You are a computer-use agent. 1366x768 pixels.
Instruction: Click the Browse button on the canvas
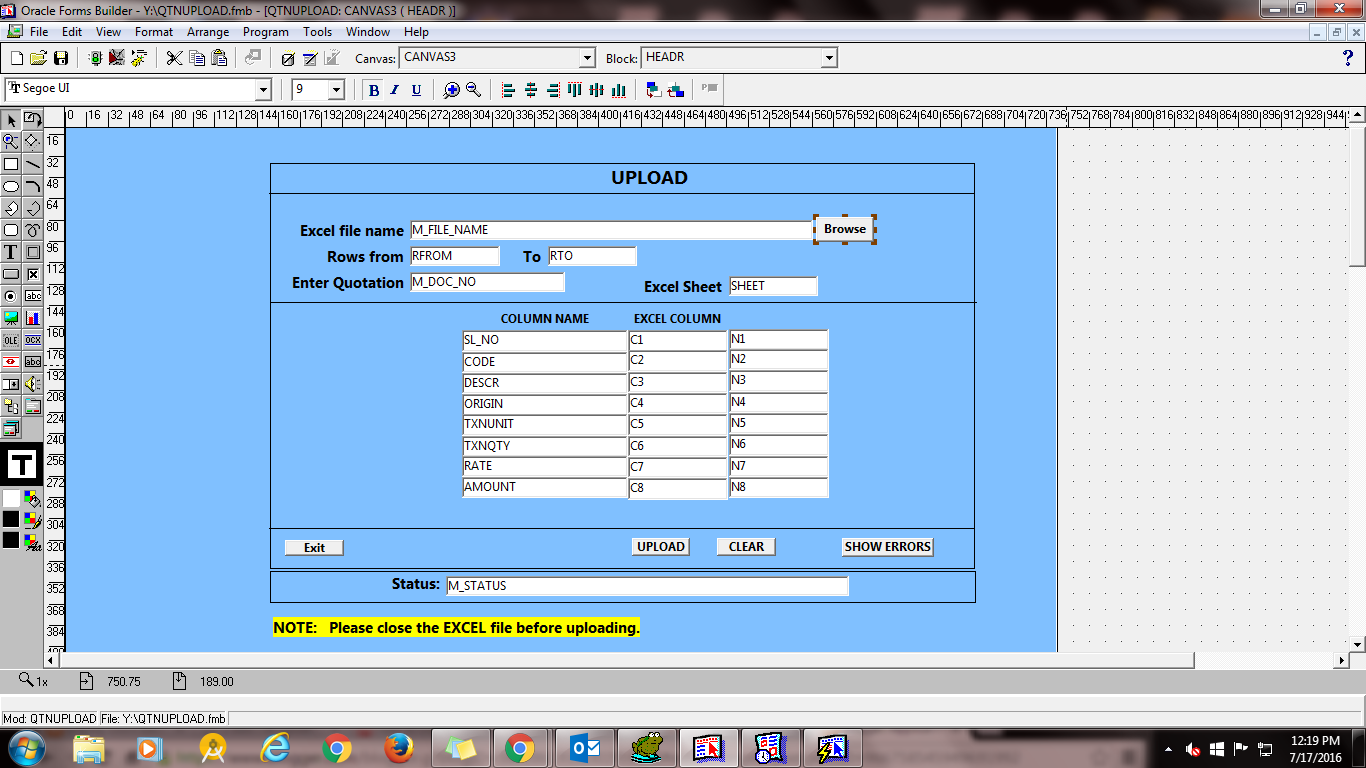tap(845, 229)
